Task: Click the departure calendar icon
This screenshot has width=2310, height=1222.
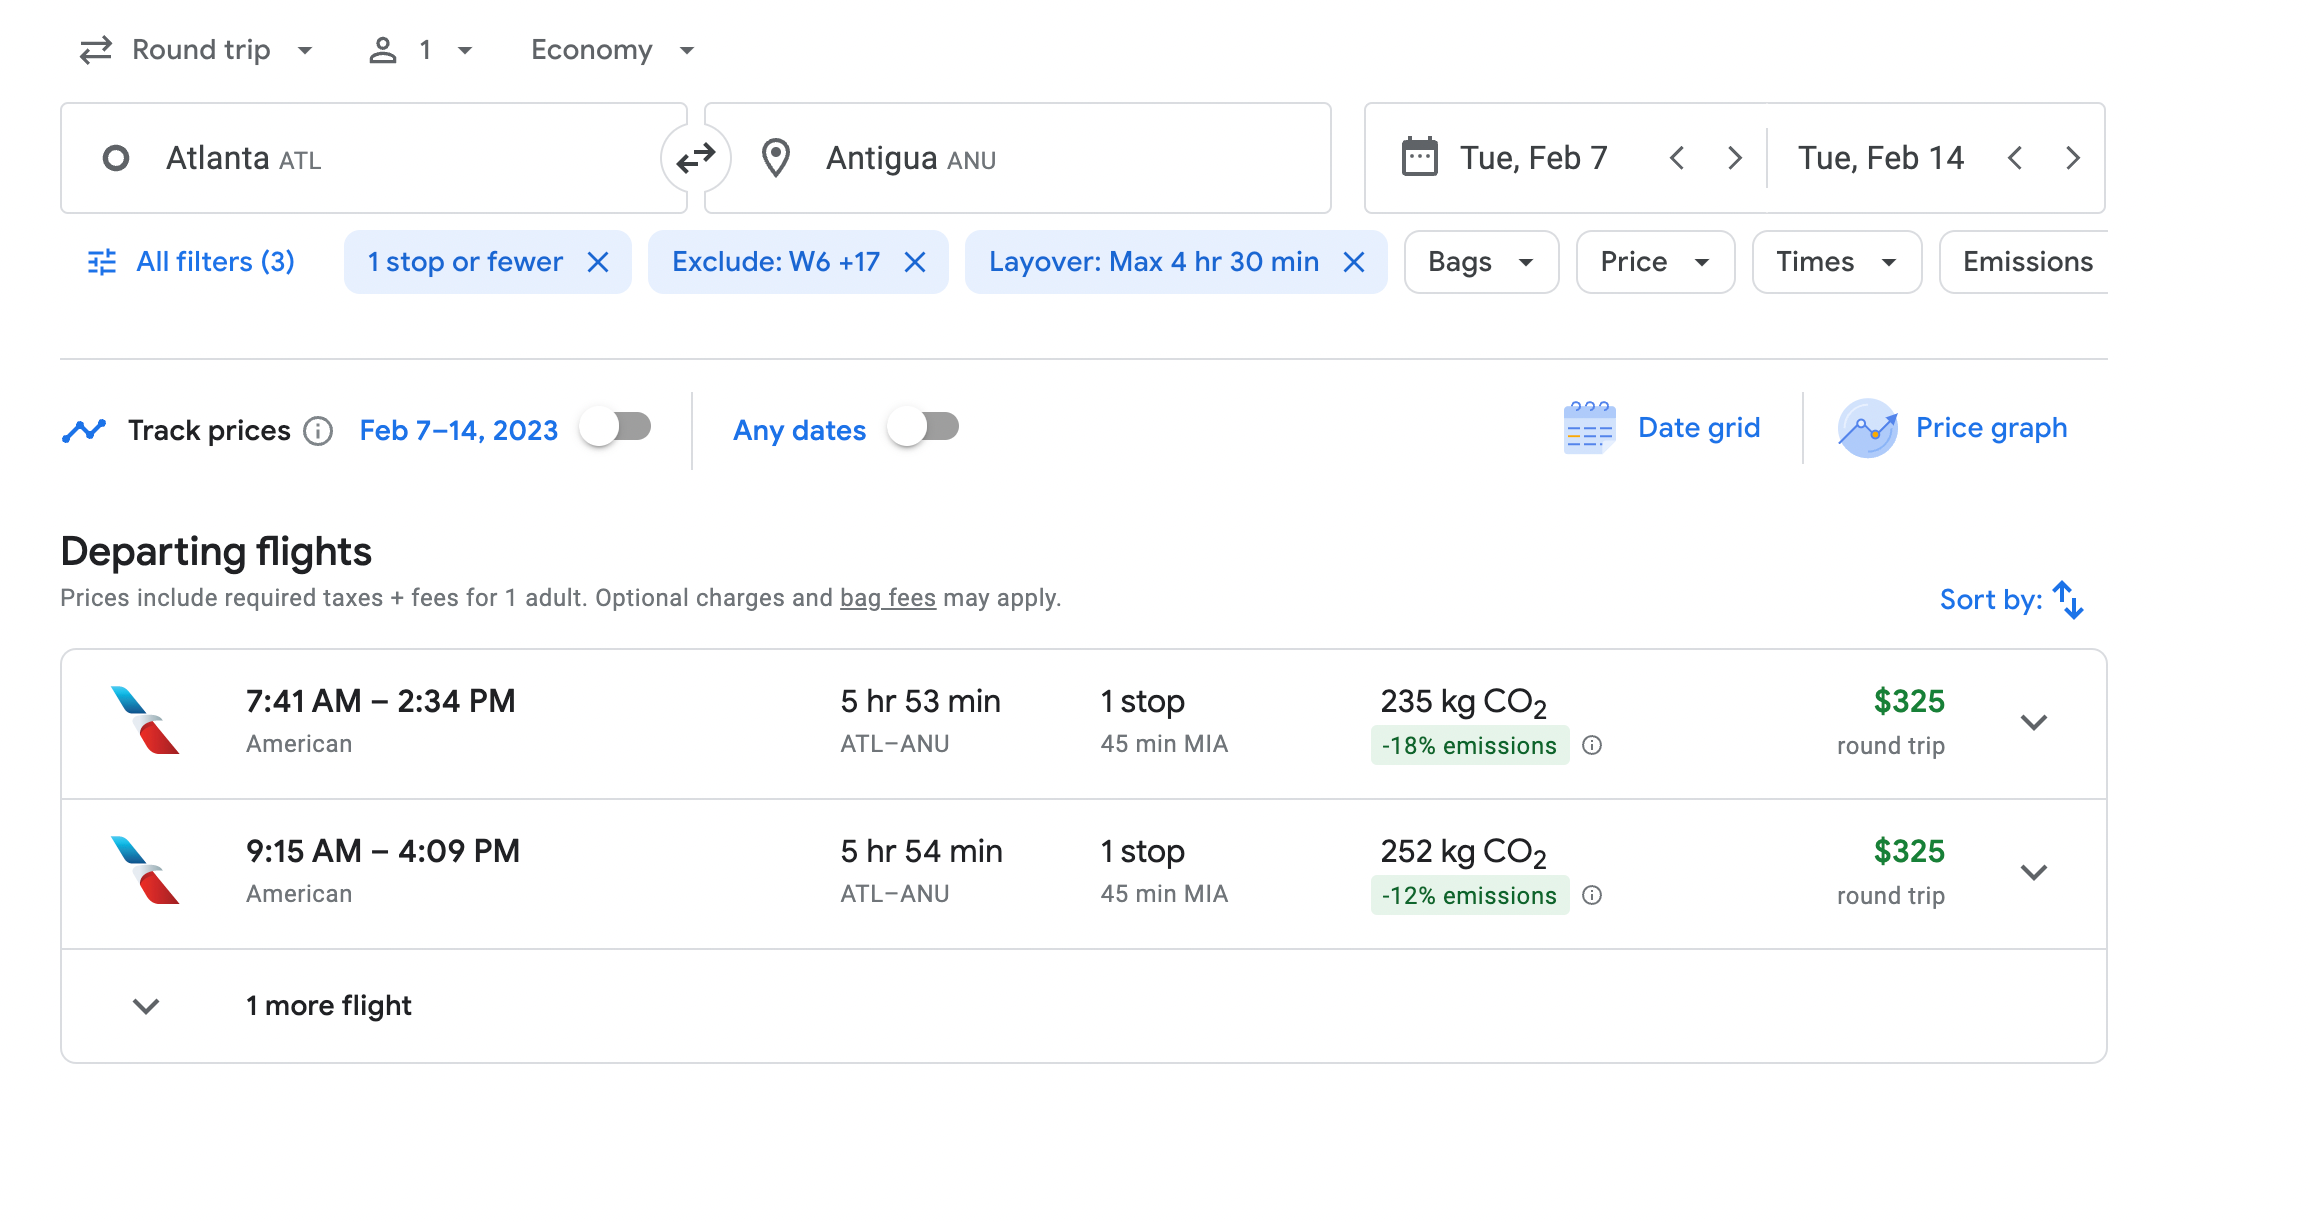Action: pos(1419,157)
